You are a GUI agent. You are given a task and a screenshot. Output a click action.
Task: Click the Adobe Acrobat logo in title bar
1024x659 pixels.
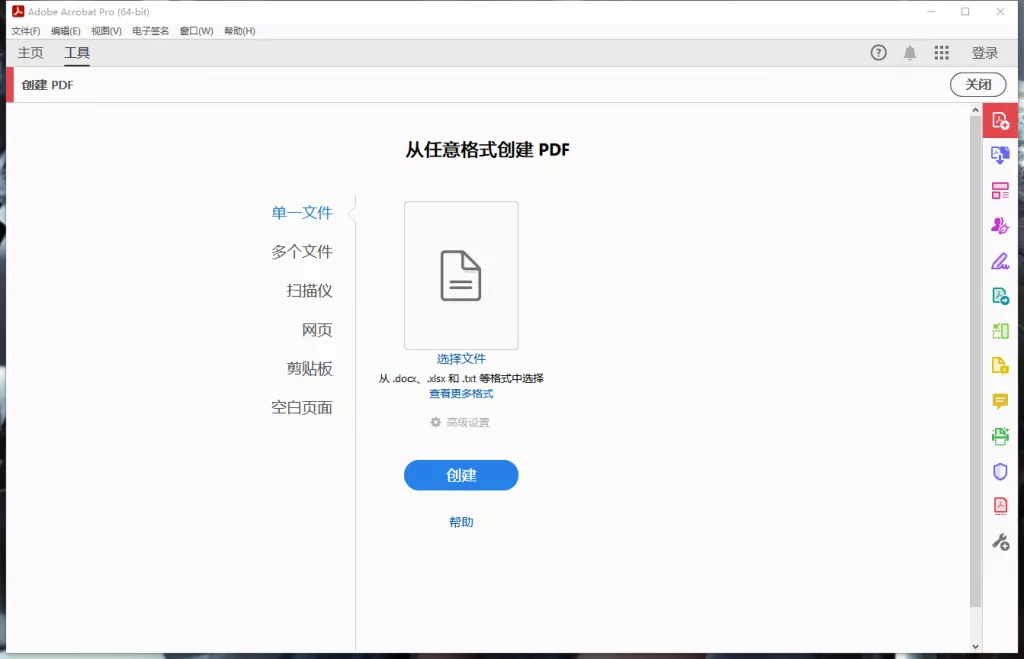pos(18,11)
